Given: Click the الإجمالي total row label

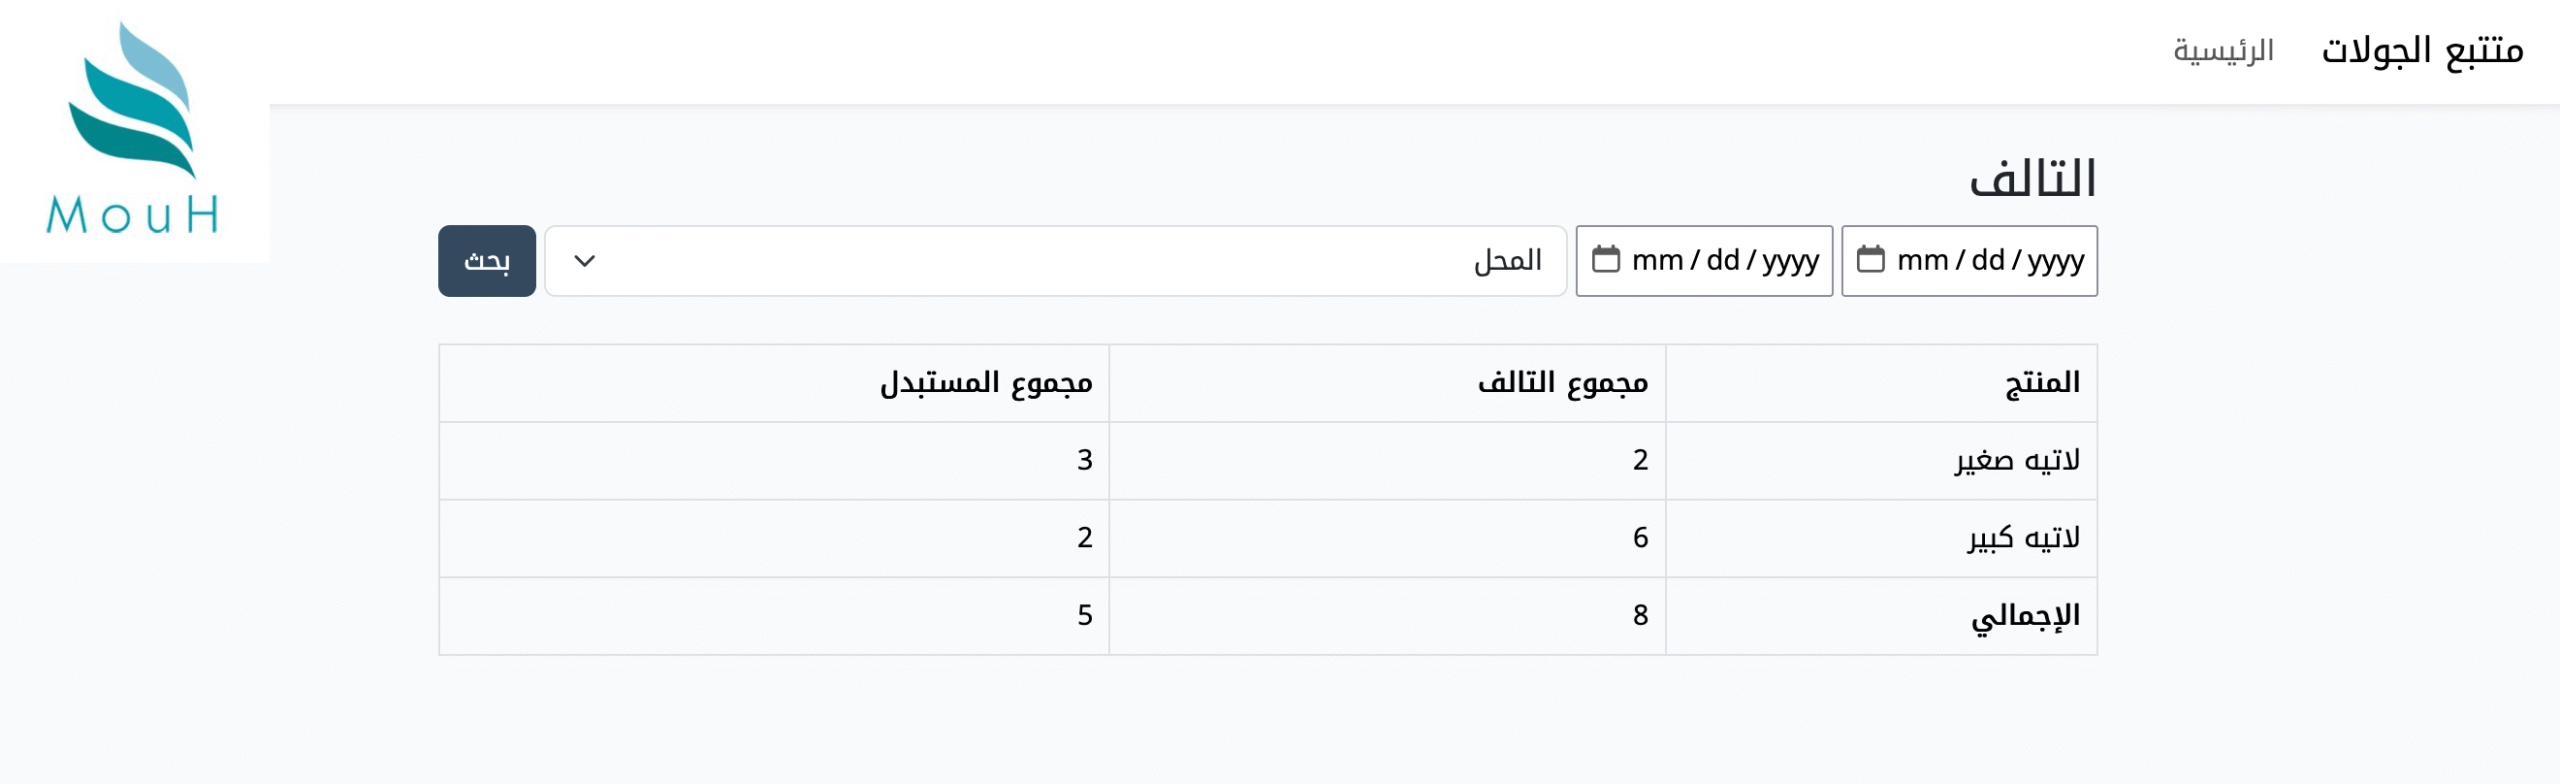Looking at the screenshot, I should click(x=2025, y=616).
